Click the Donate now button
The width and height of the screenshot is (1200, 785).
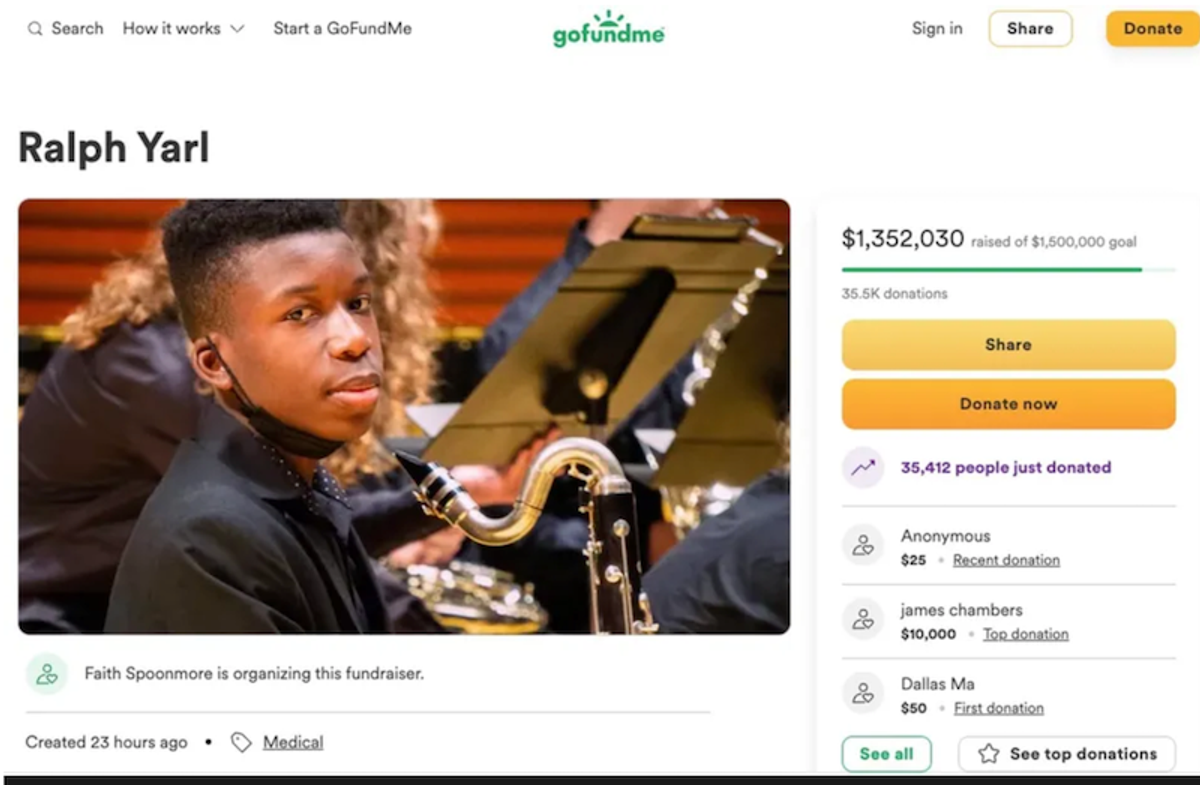[1008, 404]
